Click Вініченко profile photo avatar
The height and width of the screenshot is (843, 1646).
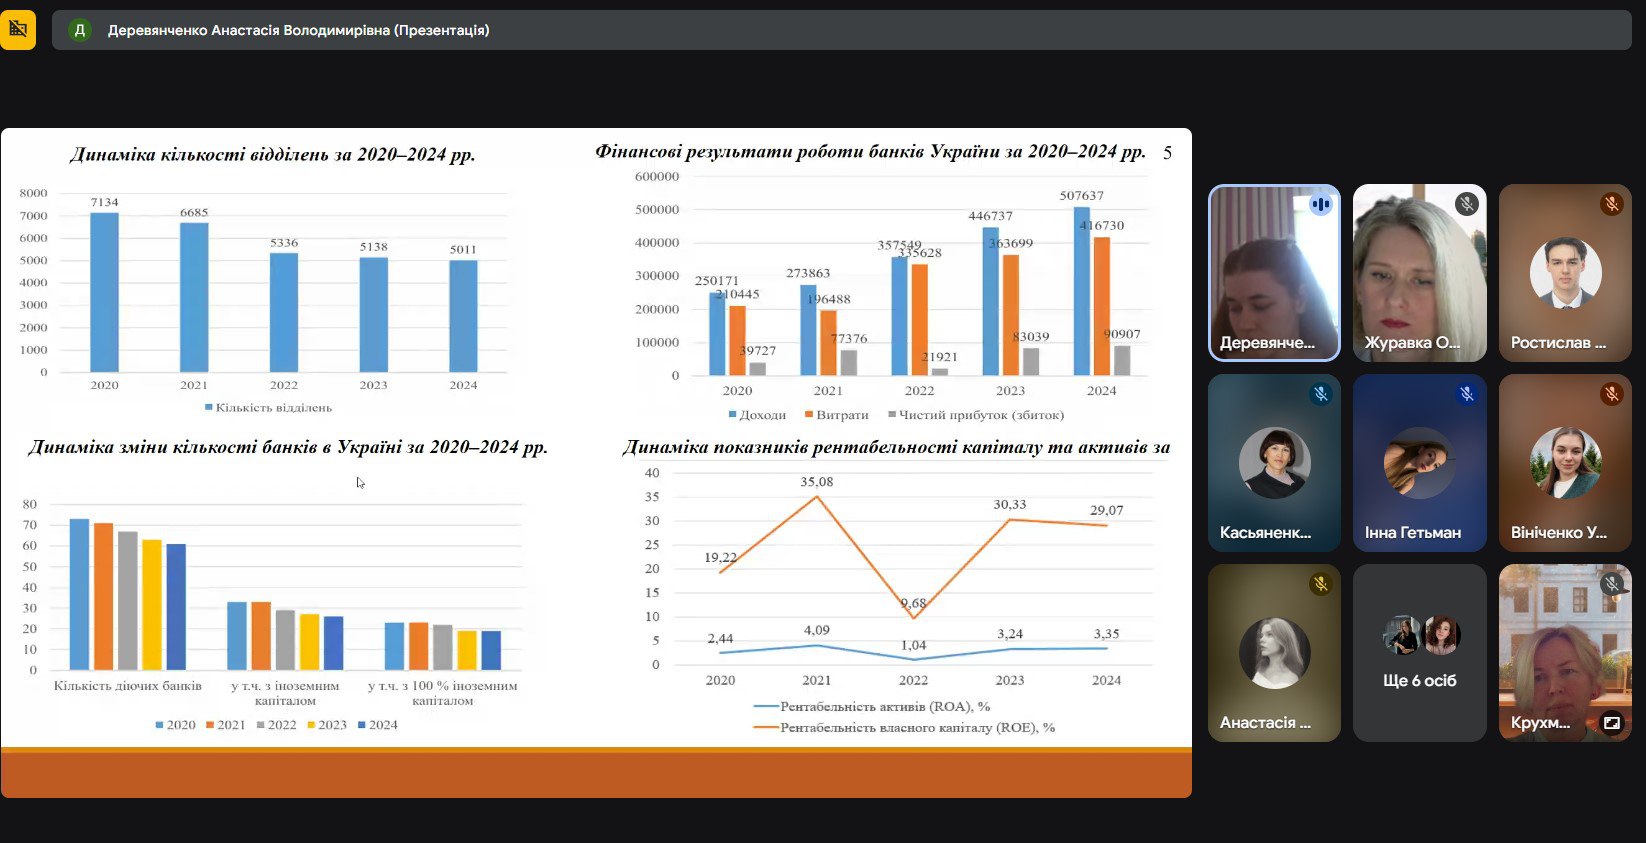point(1565,463)
